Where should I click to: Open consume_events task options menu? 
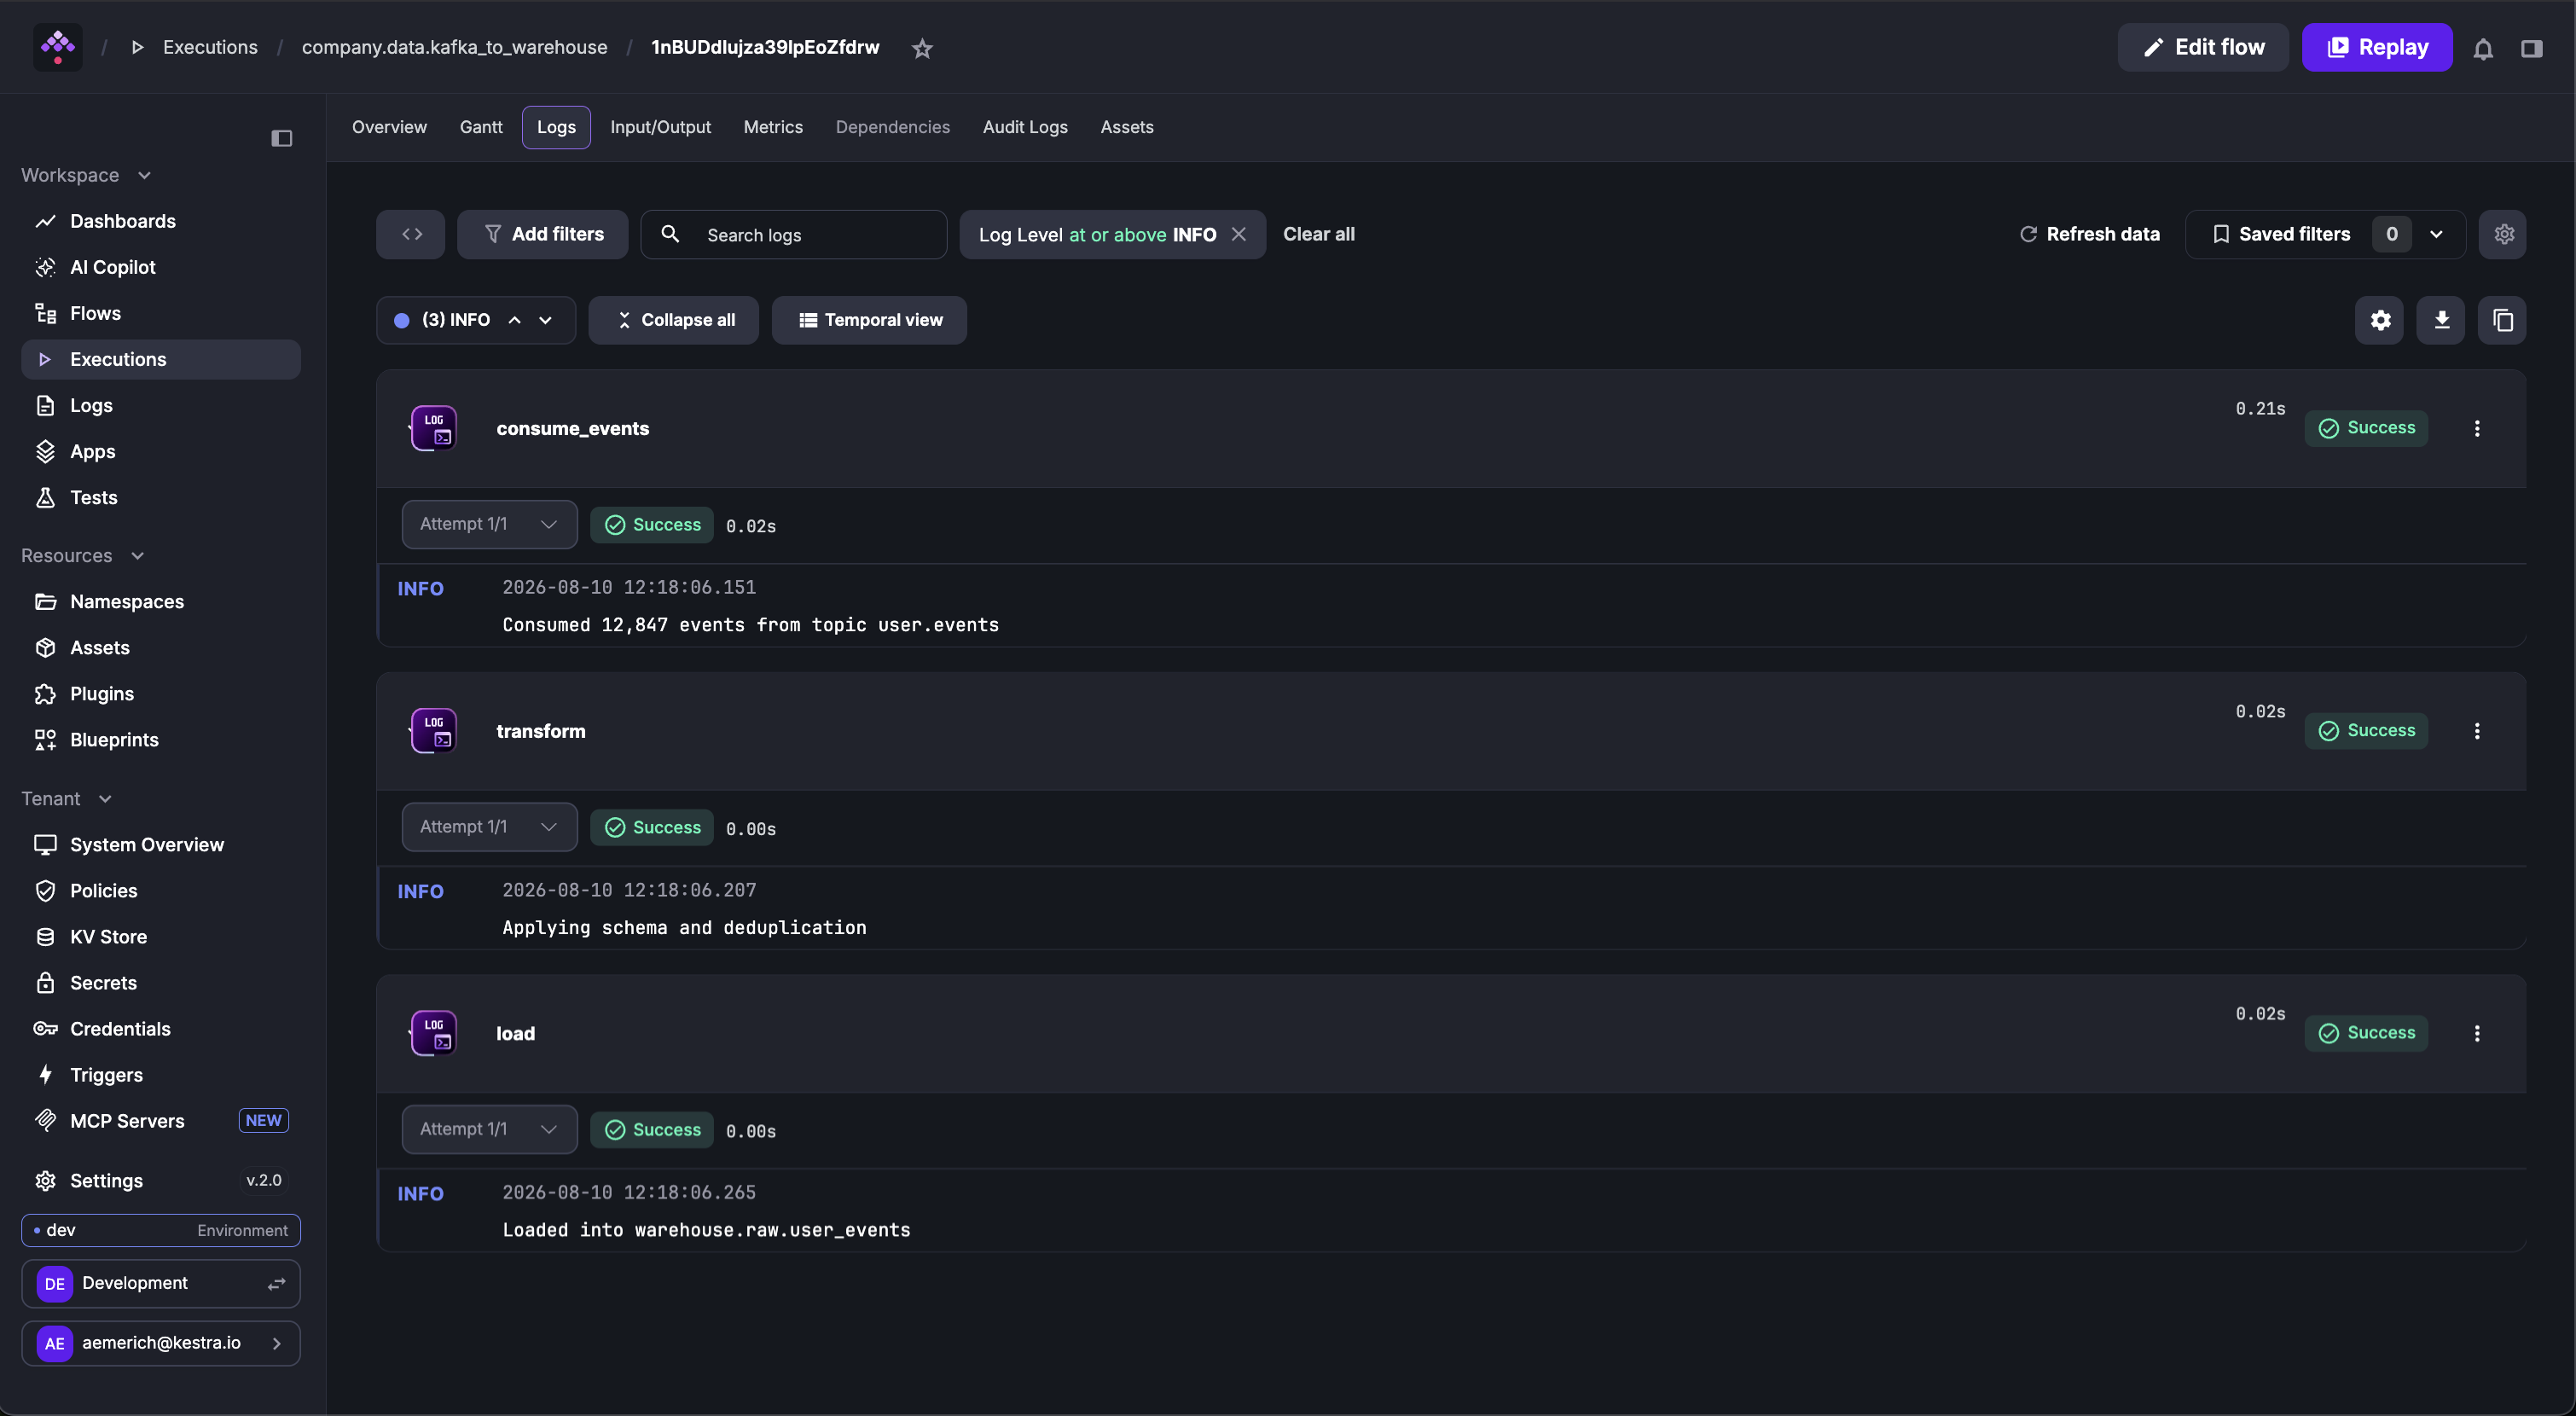click(x=2477, y=428)
